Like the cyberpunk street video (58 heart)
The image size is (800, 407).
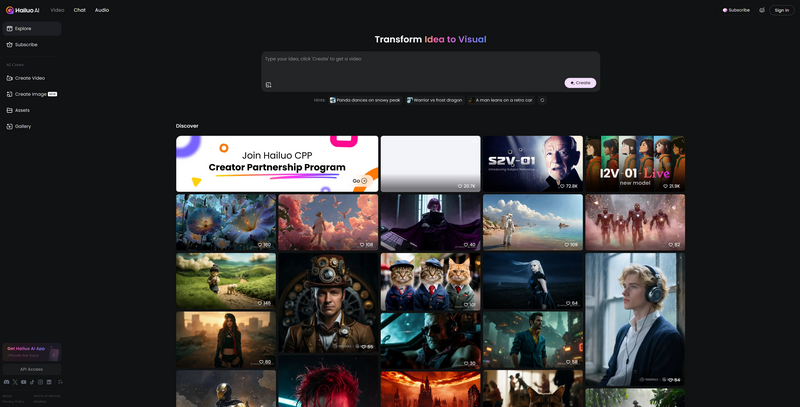(569, 362)
